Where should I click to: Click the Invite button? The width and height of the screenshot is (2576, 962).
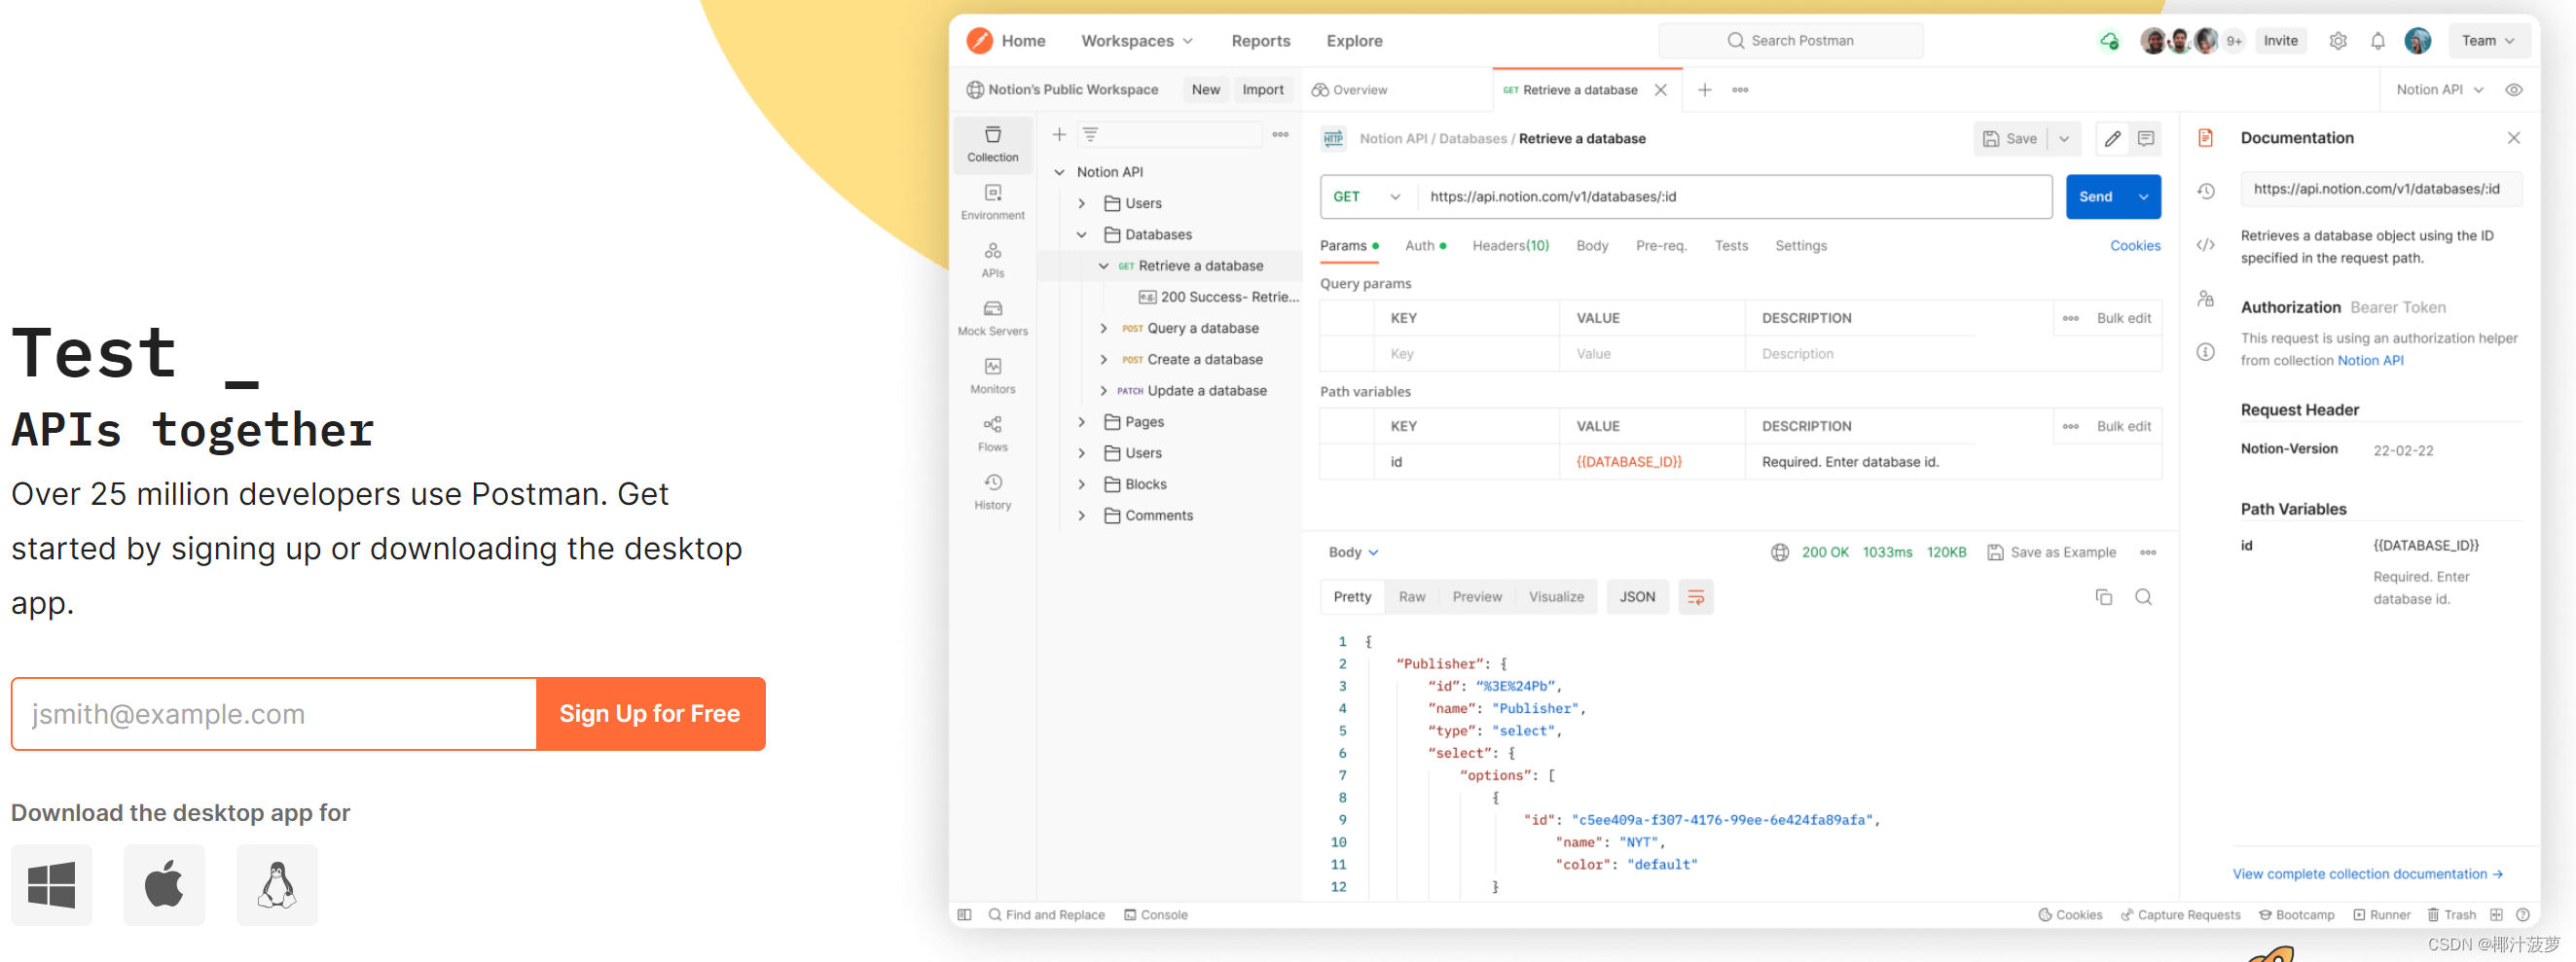pyautogui.click(x=2280, y=41)
